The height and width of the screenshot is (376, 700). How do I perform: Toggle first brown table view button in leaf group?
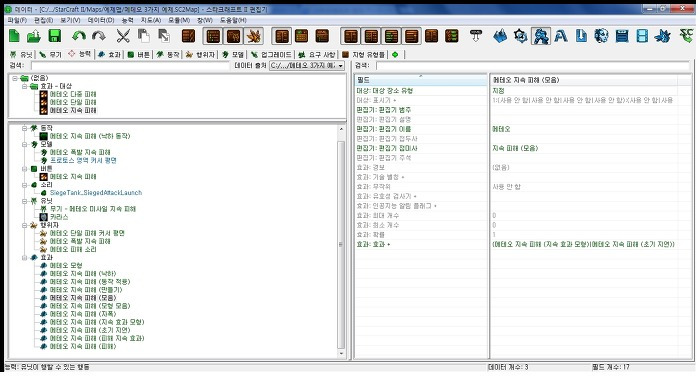point(213,36)
